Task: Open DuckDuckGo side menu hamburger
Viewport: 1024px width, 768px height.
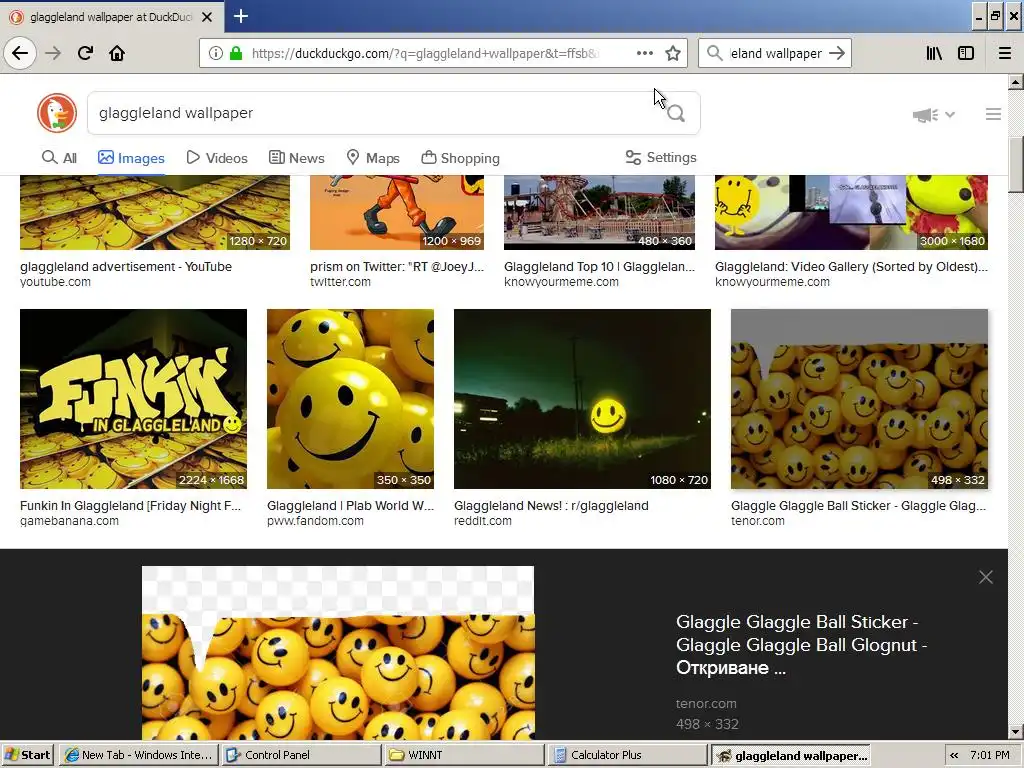Action: (x=993, y=114)
